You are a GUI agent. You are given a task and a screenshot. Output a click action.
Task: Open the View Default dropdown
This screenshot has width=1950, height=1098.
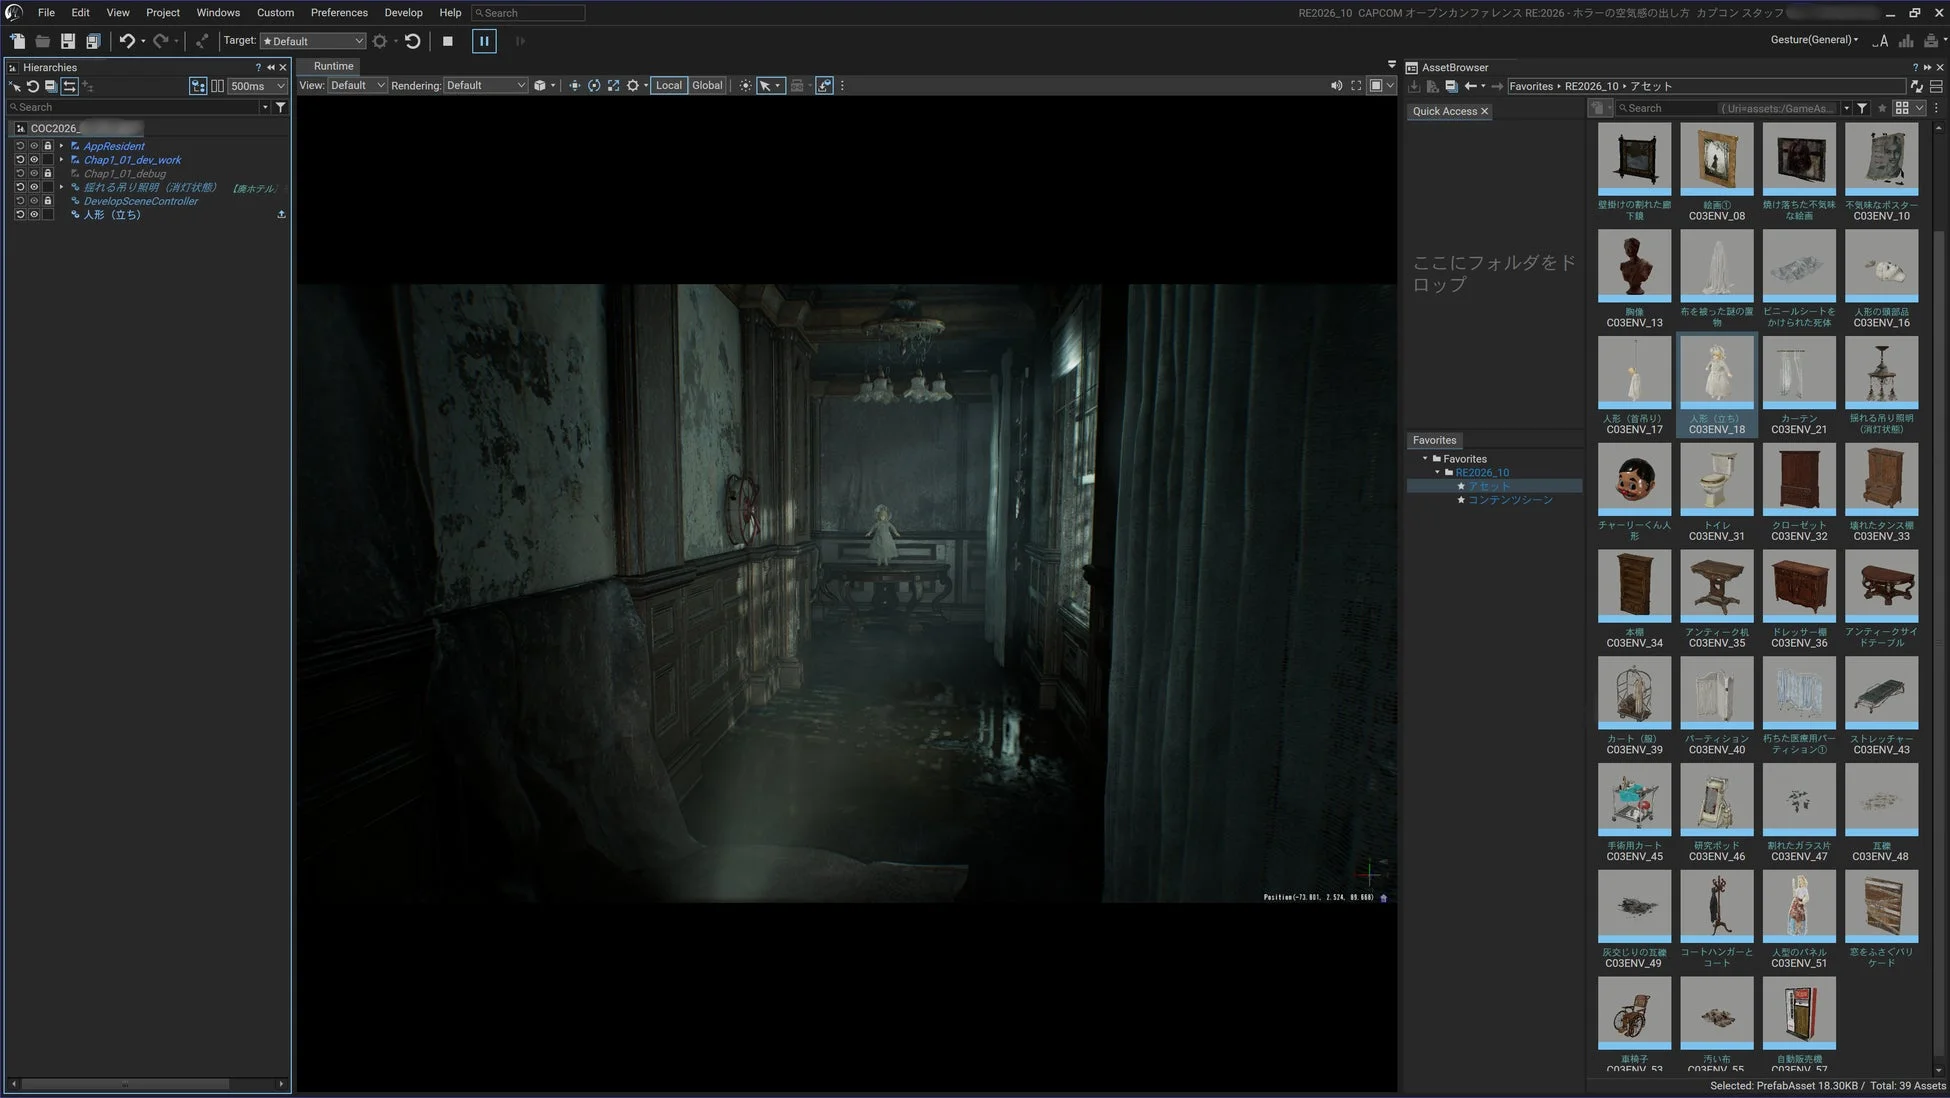click(x=357, y=86)
